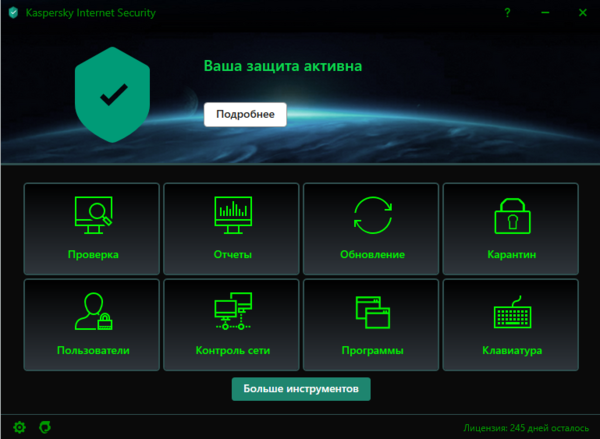Minimize the Kaspersky window
This screenshot has width=600, height=439.
[545, 13]
